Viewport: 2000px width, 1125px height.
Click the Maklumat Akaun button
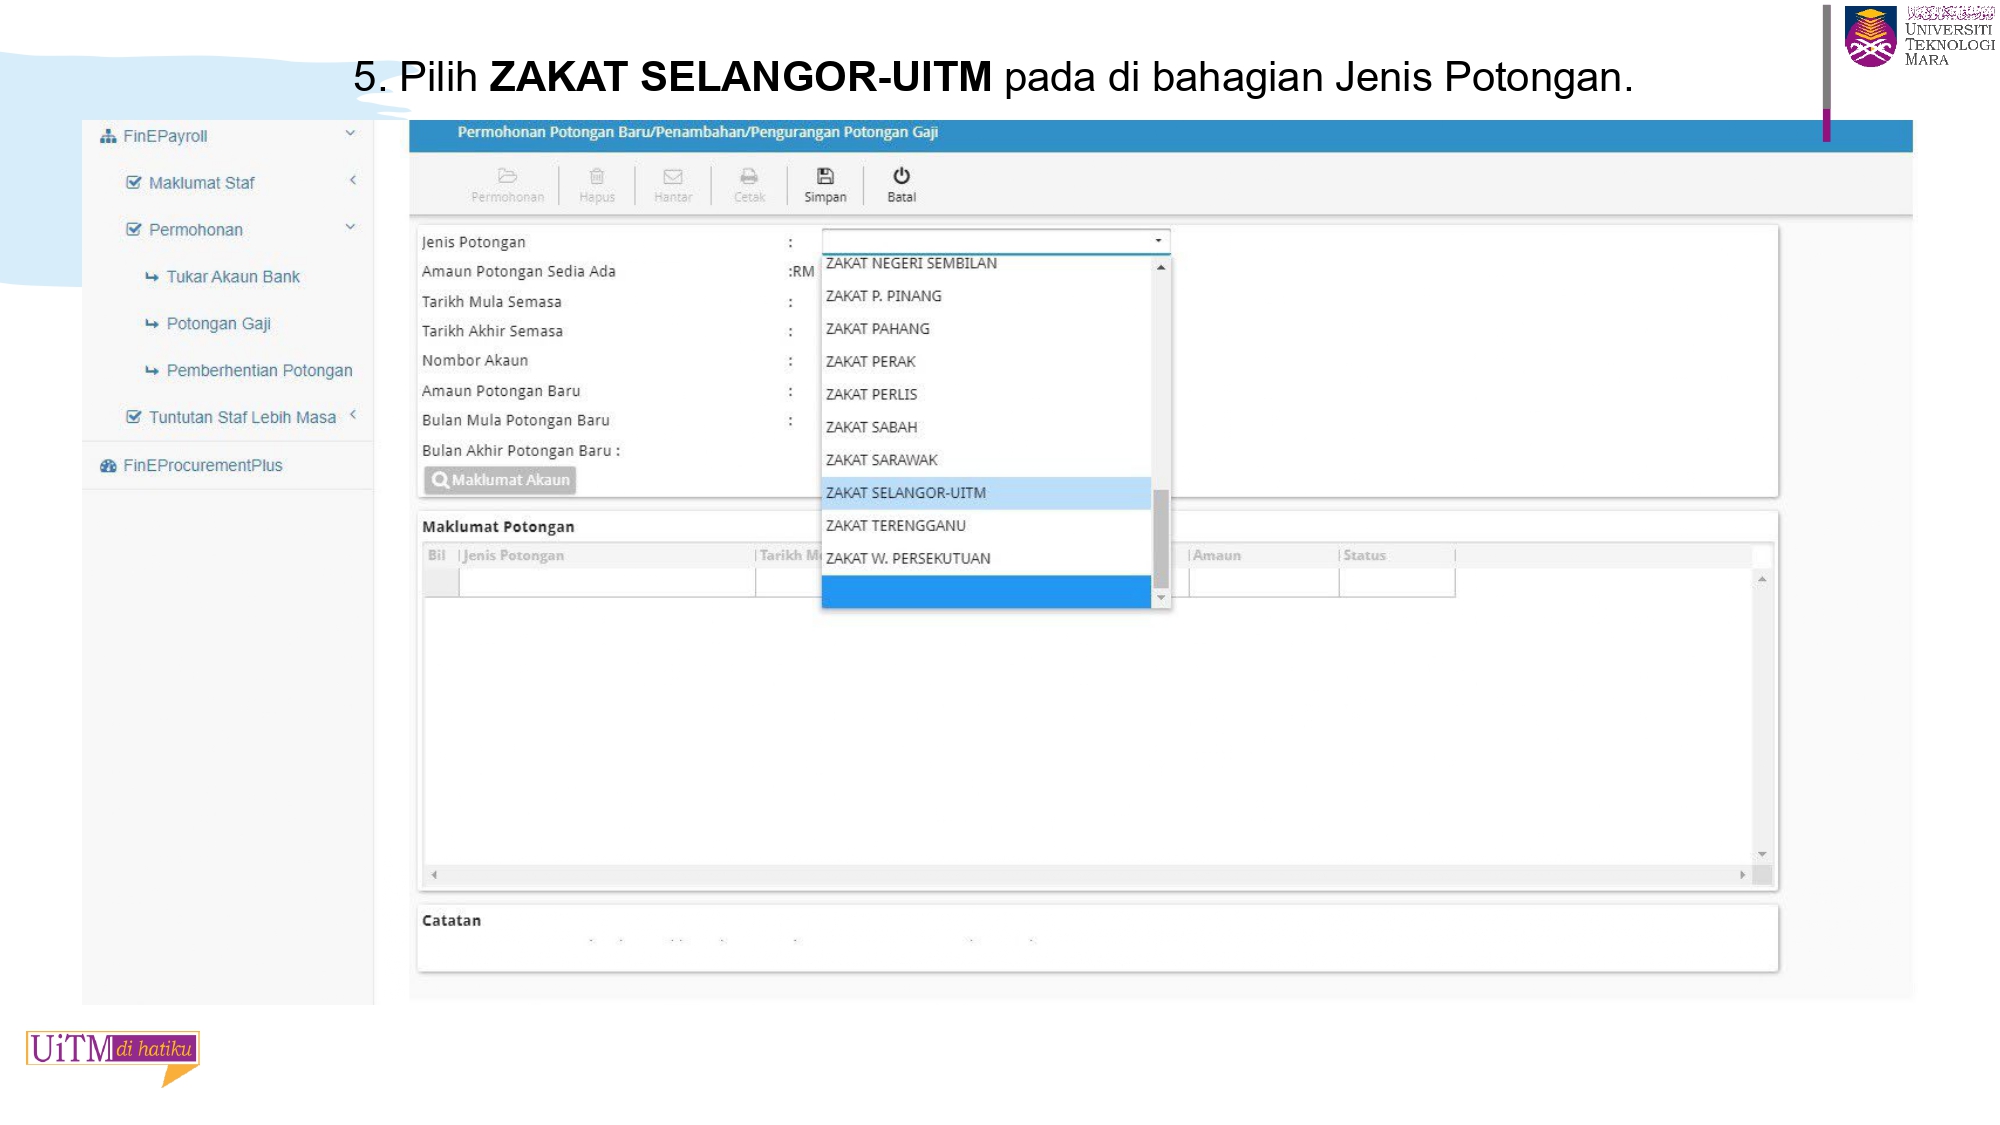coord(500,480)
